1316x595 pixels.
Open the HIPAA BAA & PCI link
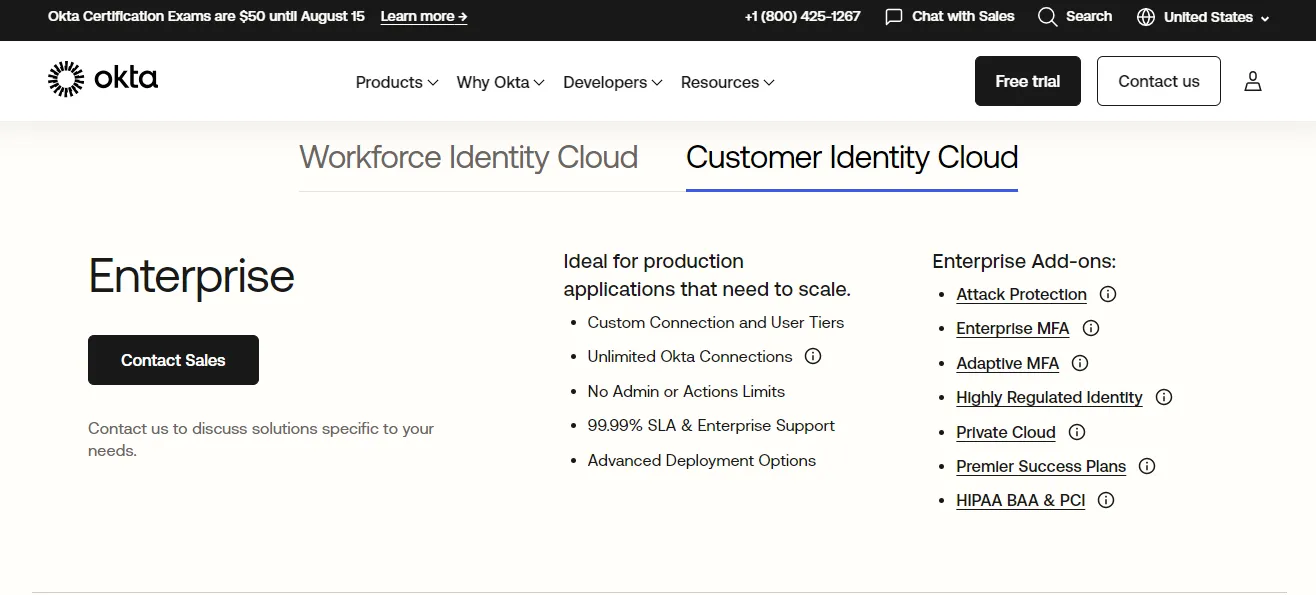[x=1021, y=500]
